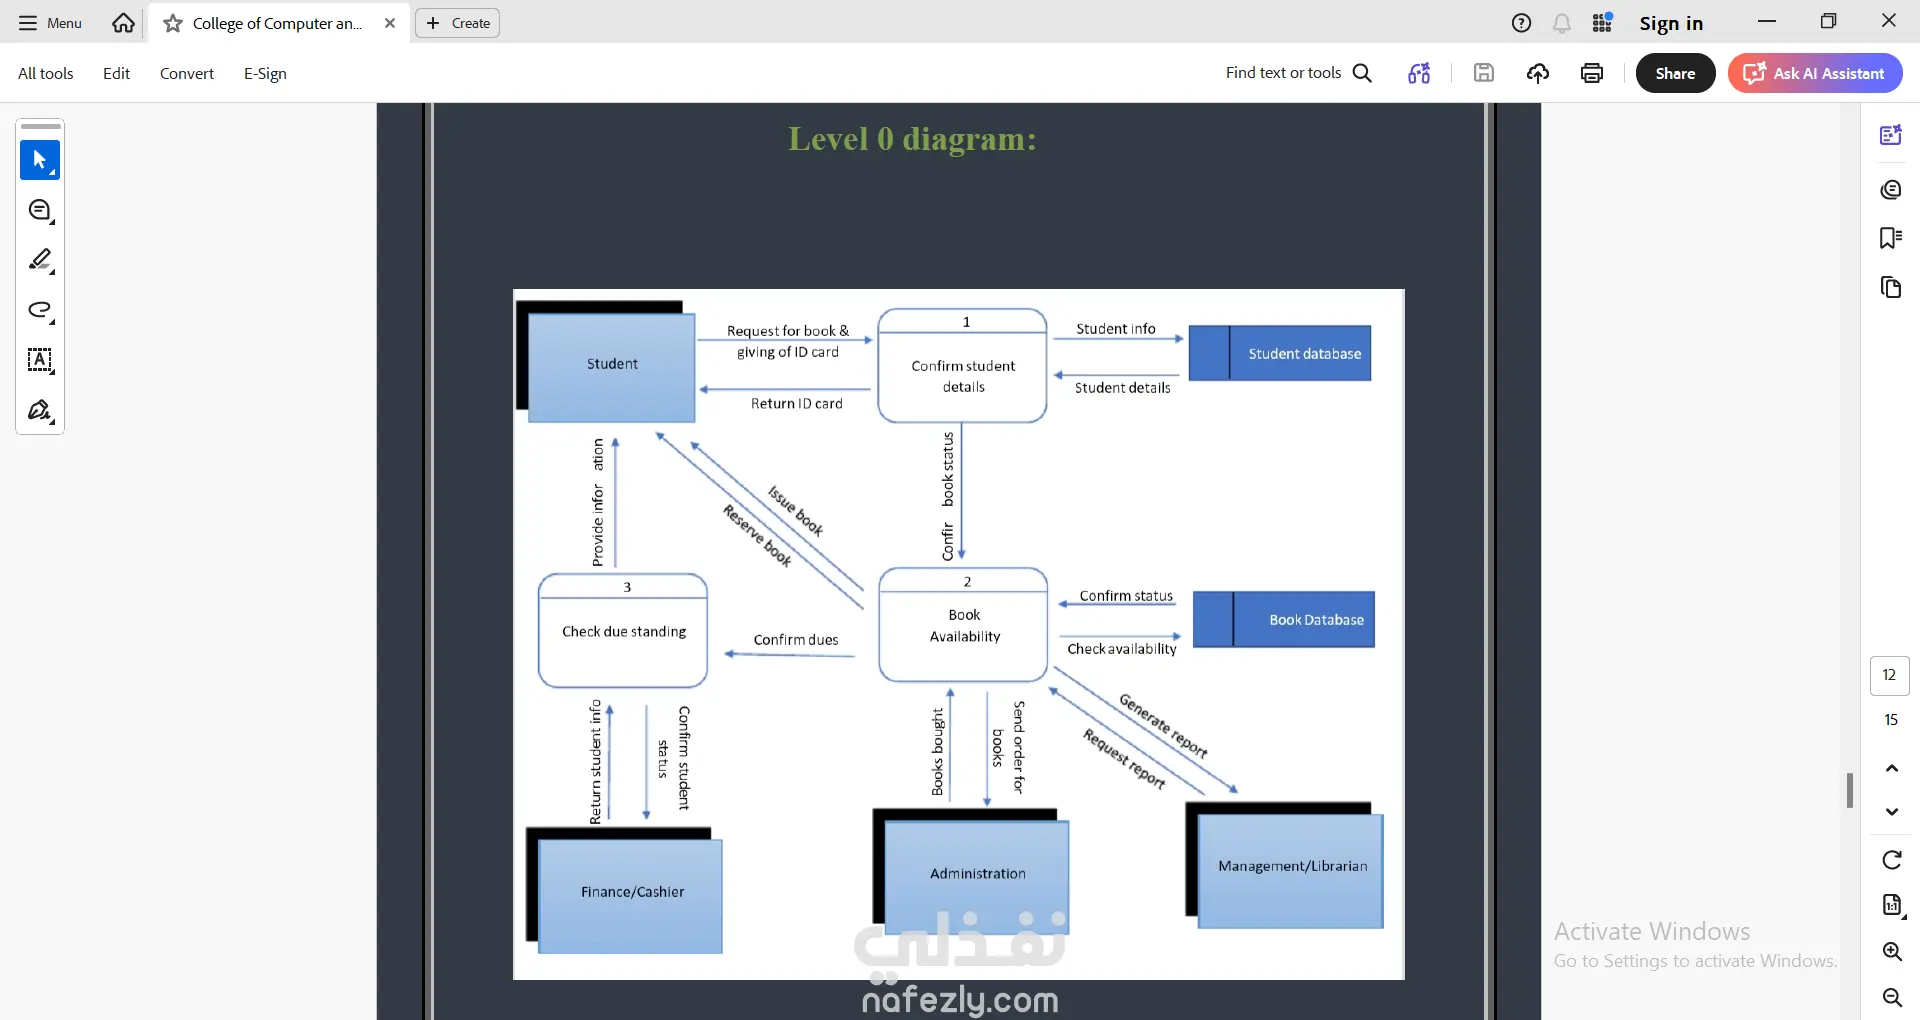Open the notifications bell
Screen dimensions: 1920x1020
point(1562,23)
